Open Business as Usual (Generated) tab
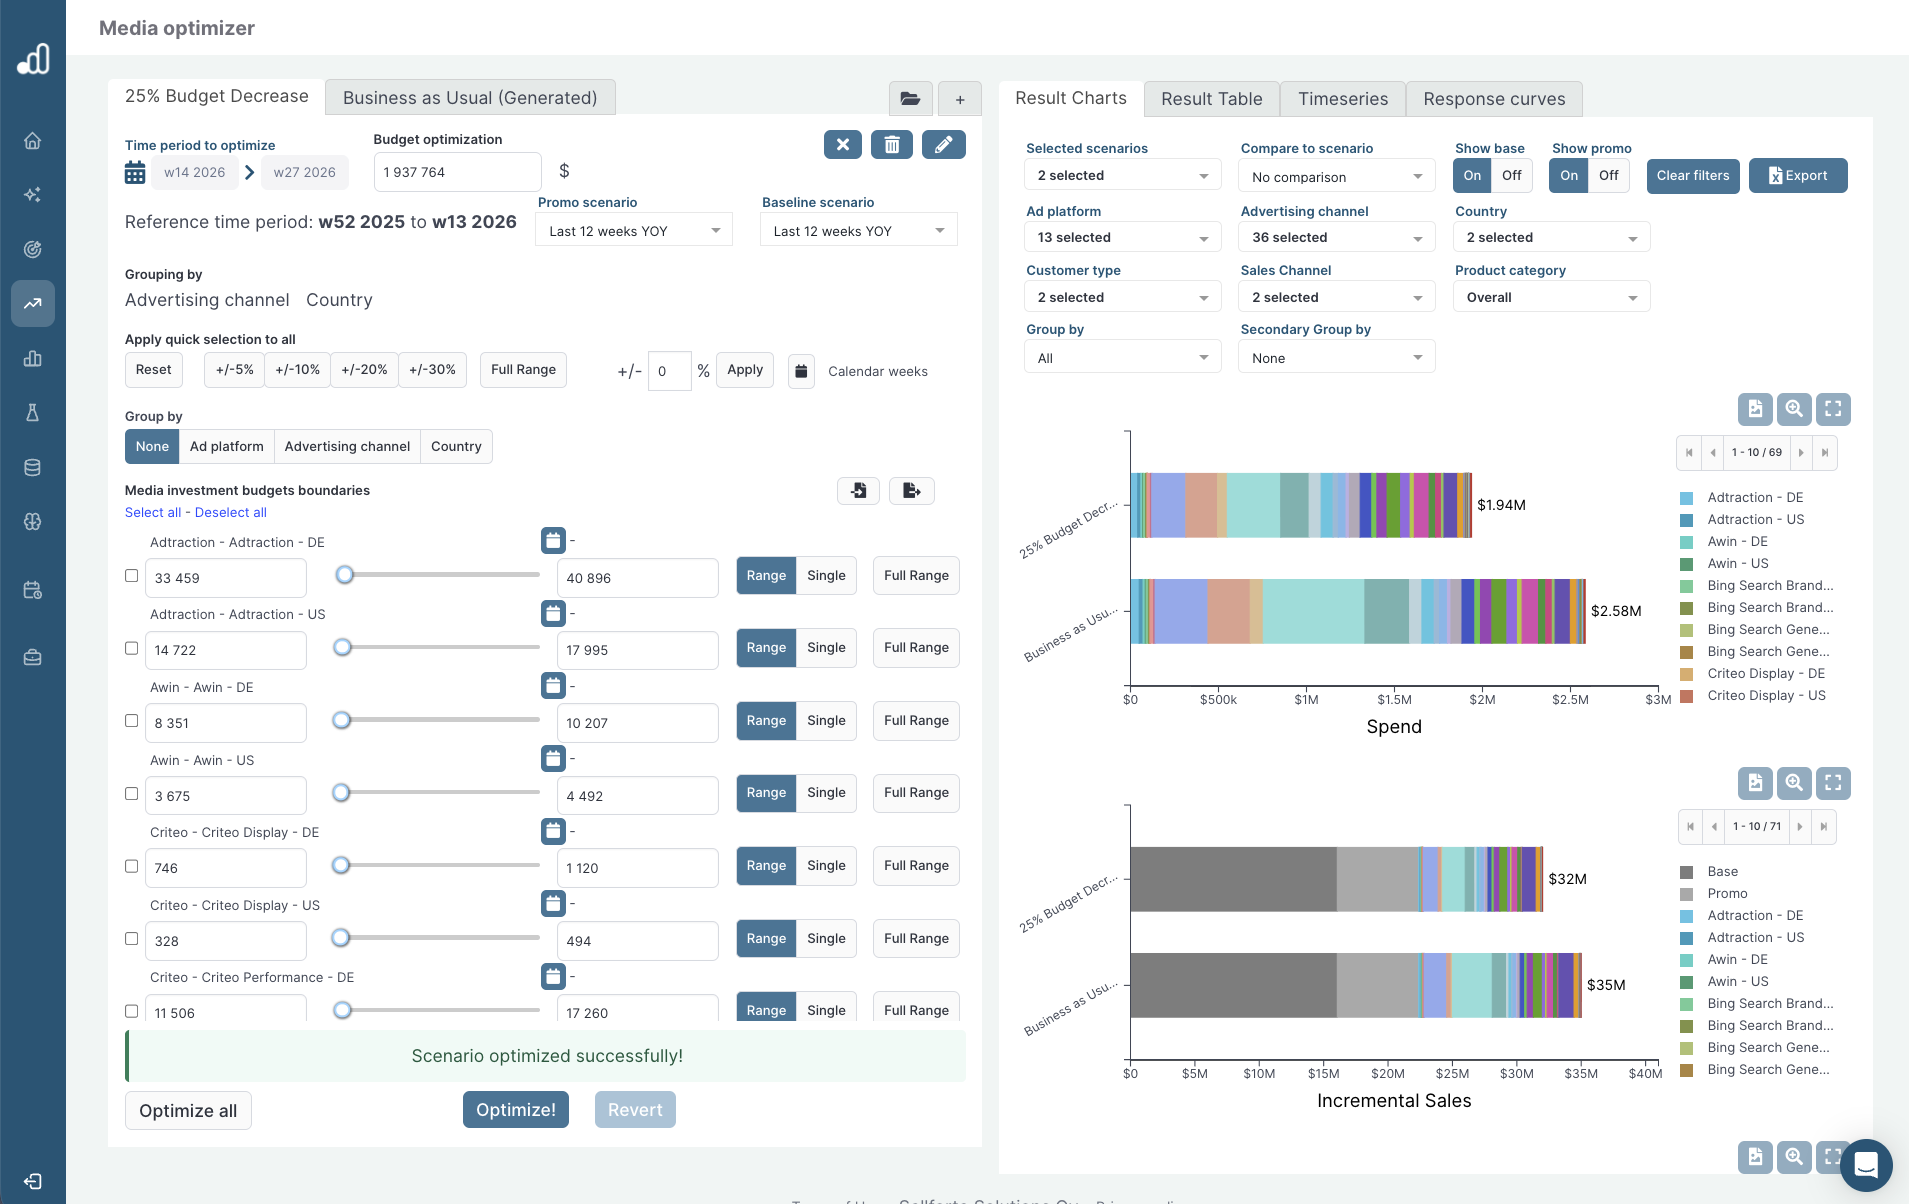 pos(470,98)
